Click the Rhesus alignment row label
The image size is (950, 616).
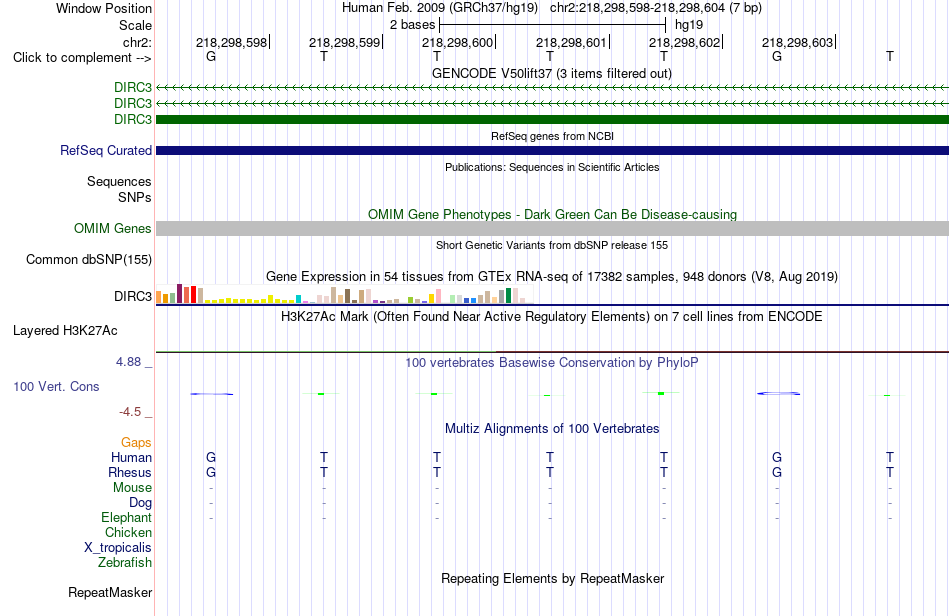click(130, 472)
